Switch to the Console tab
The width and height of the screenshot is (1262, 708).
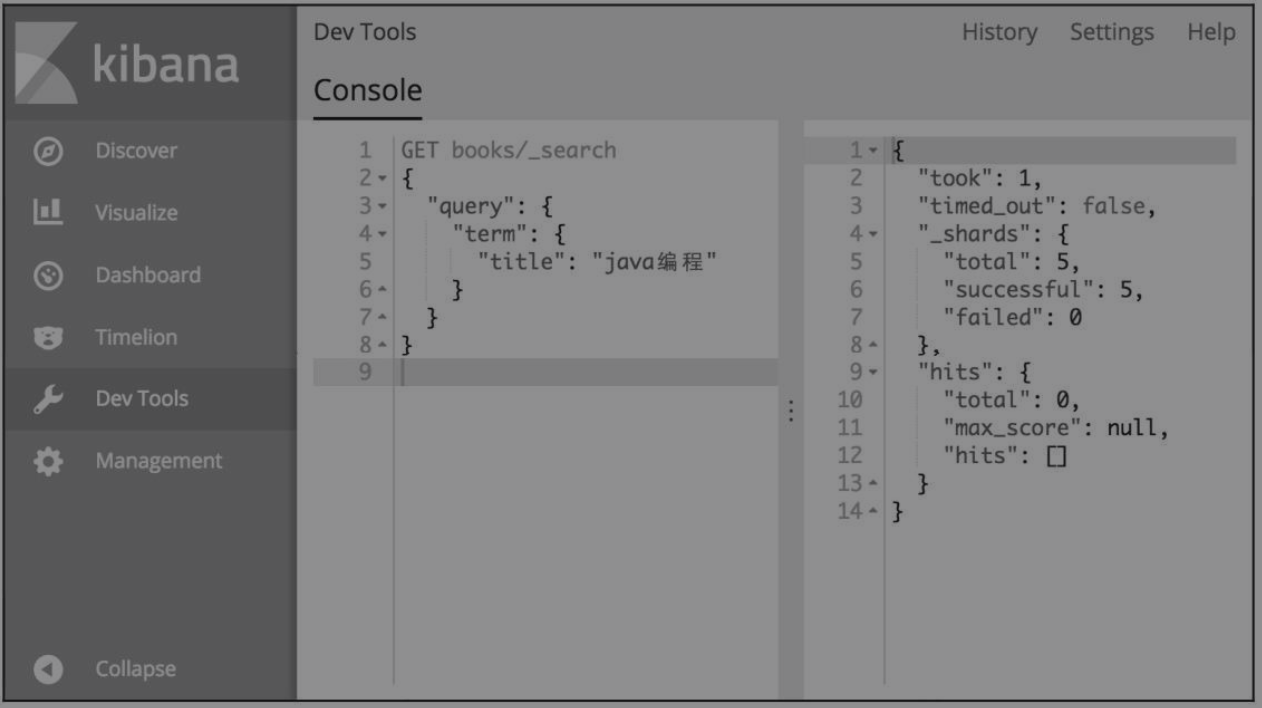coord(367,91)
